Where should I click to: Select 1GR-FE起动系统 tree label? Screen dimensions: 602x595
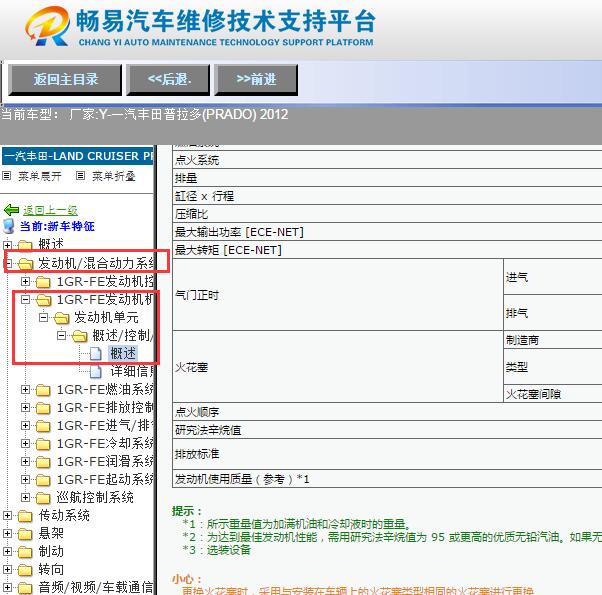tap(105, 480)
